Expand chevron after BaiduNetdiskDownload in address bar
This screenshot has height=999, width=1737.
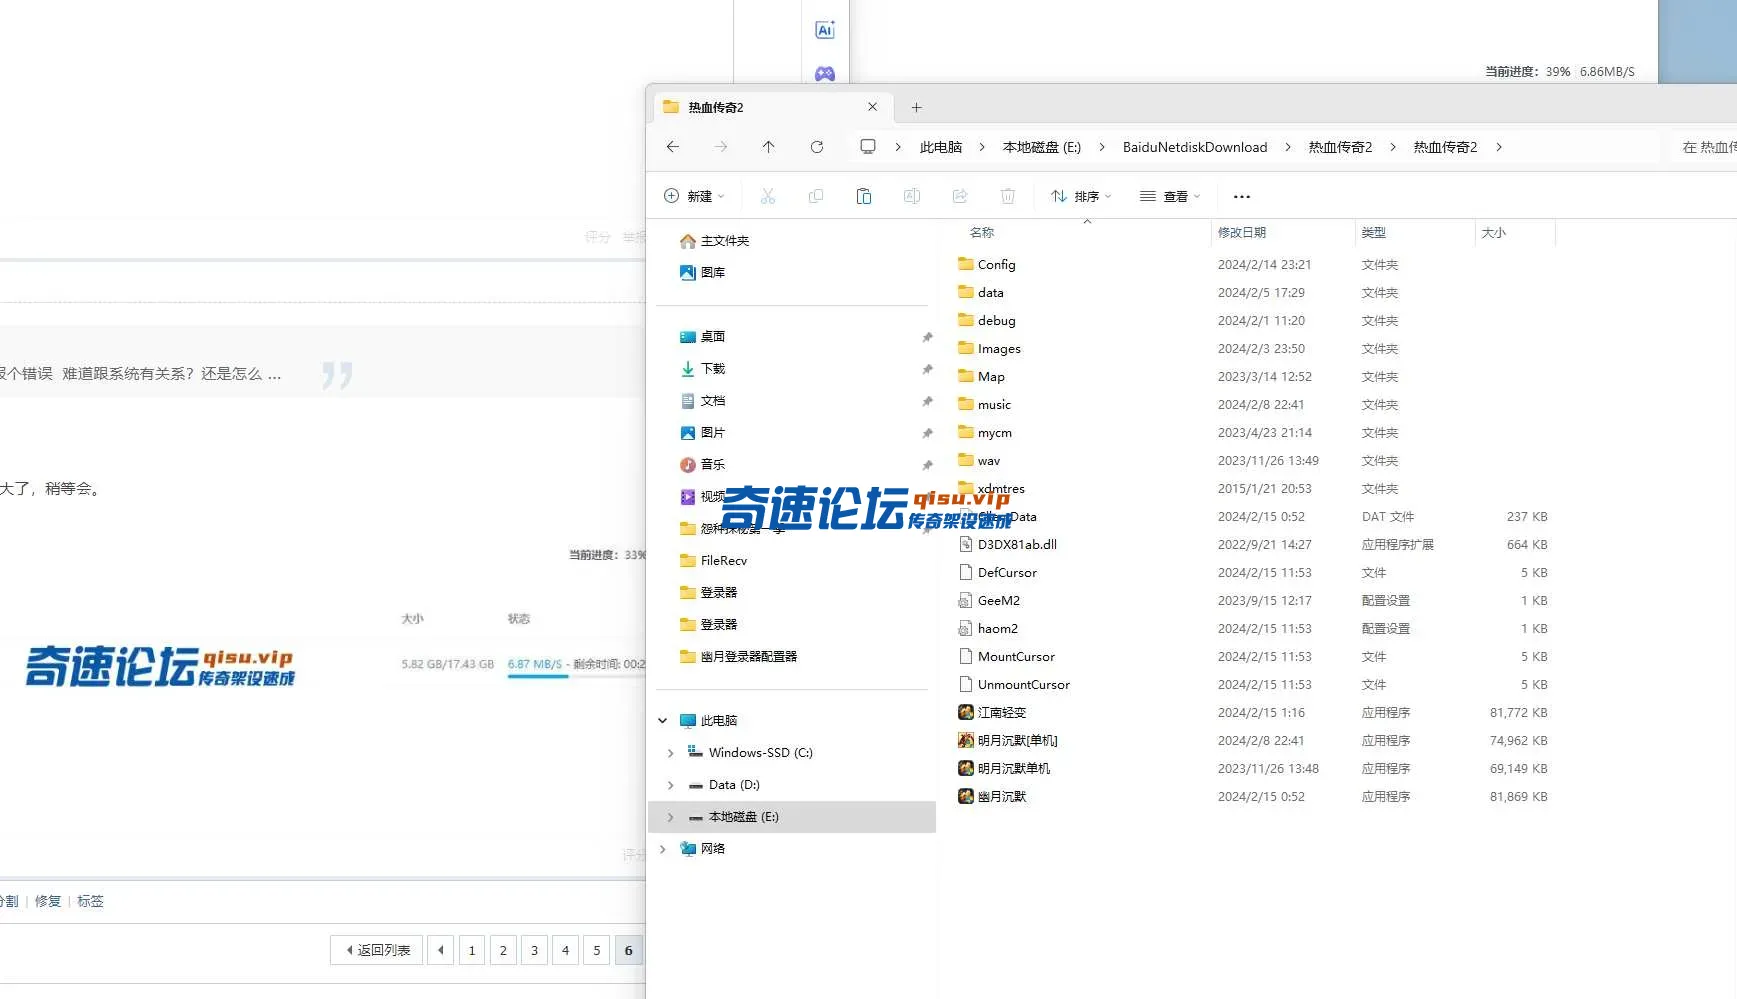(1287, 147)
